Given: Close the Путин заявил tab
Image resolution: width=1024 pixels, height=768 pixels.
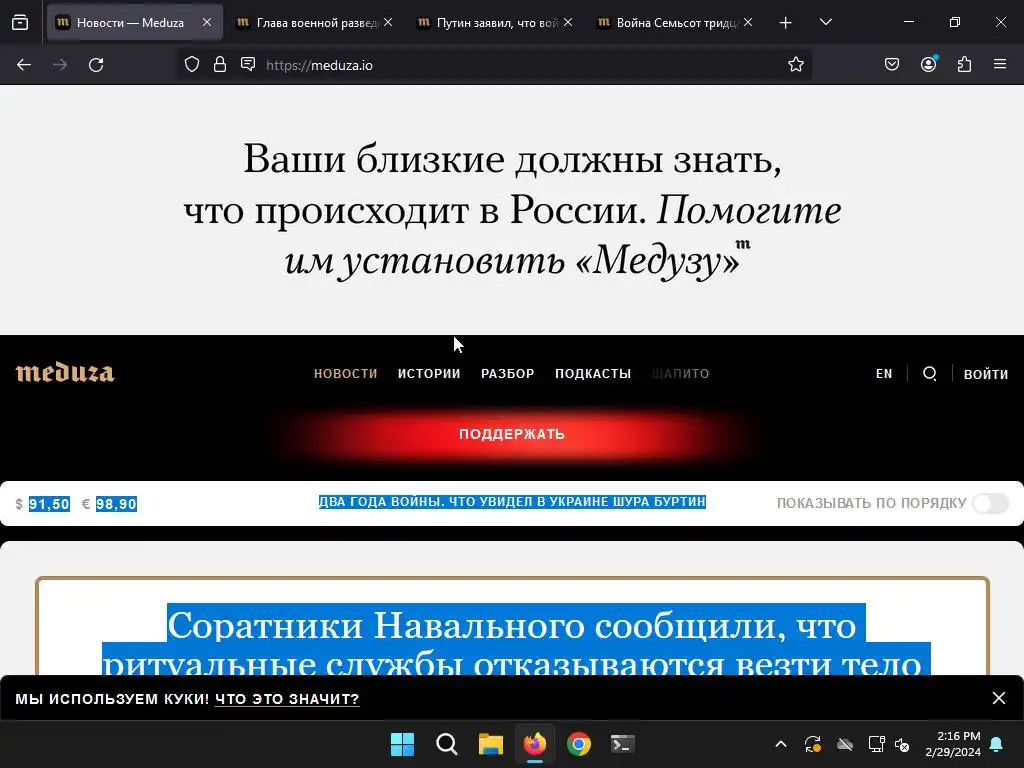Looking at the screenshot, I should click(x=568, y=23).
